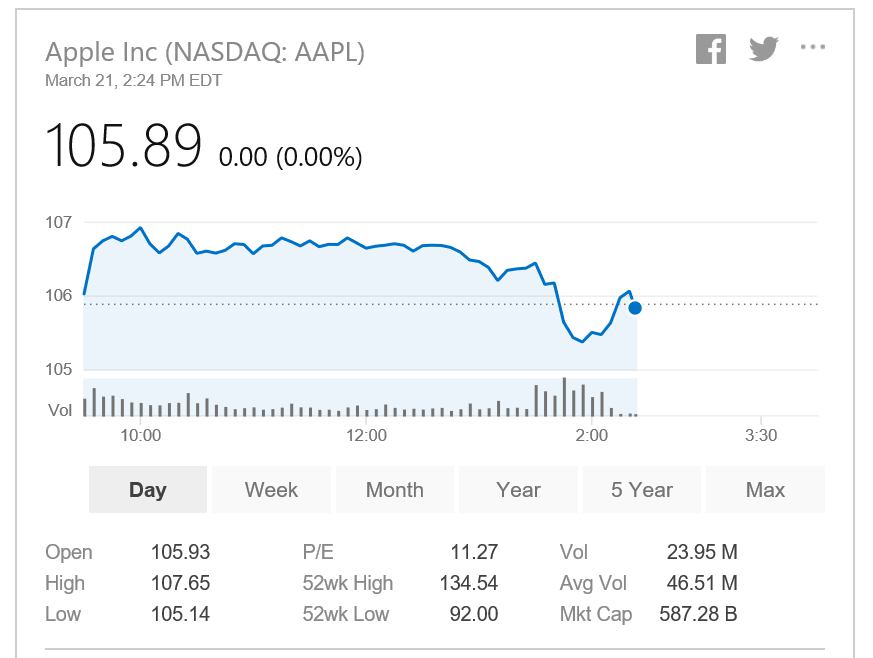The width and height of the screenshot is (873, 658).
Task: Click the 12:00 time label on axis
Action: [x=366, y=435]
